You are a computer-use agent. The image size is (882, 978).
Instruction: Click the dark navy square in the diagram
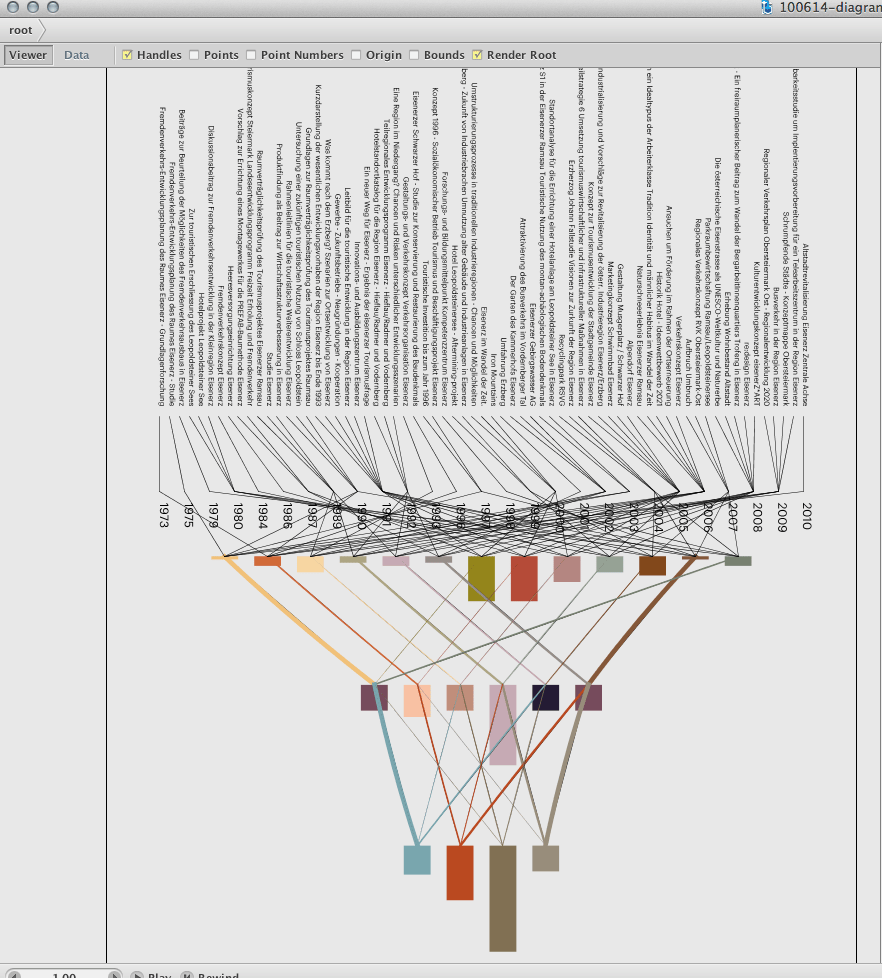(545, 697)
